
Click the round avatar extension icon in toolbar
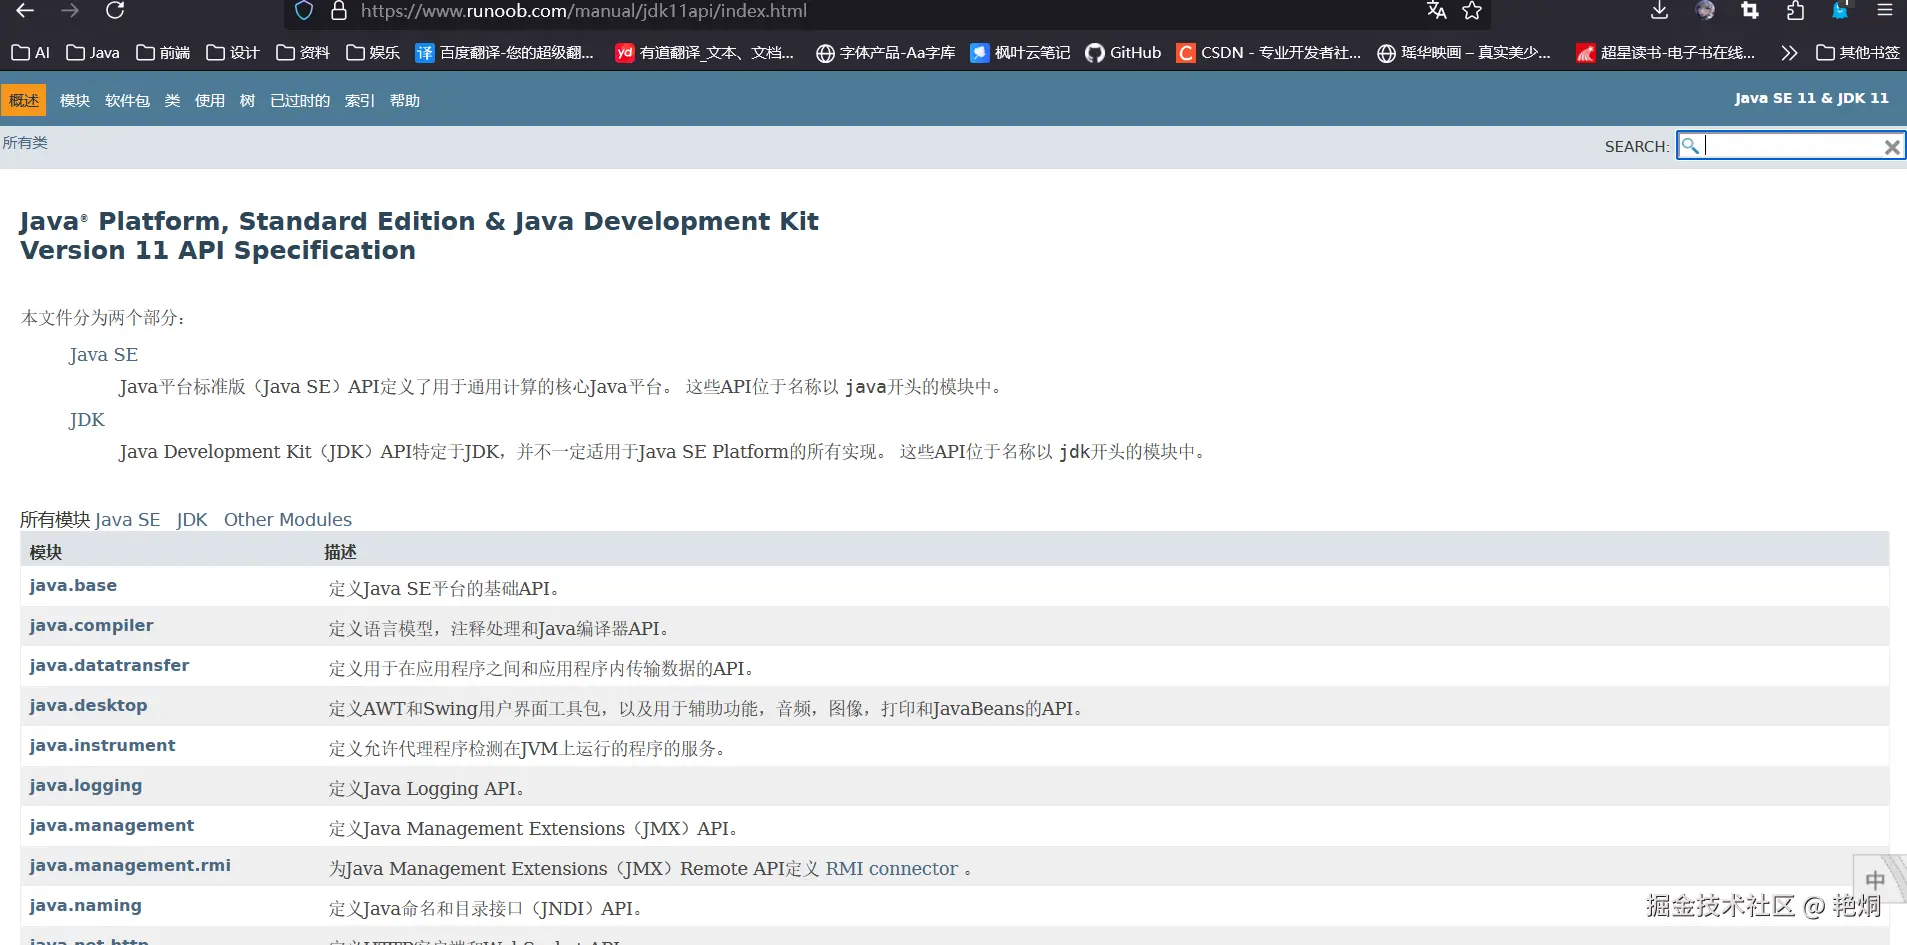(x=1705, y=11)
